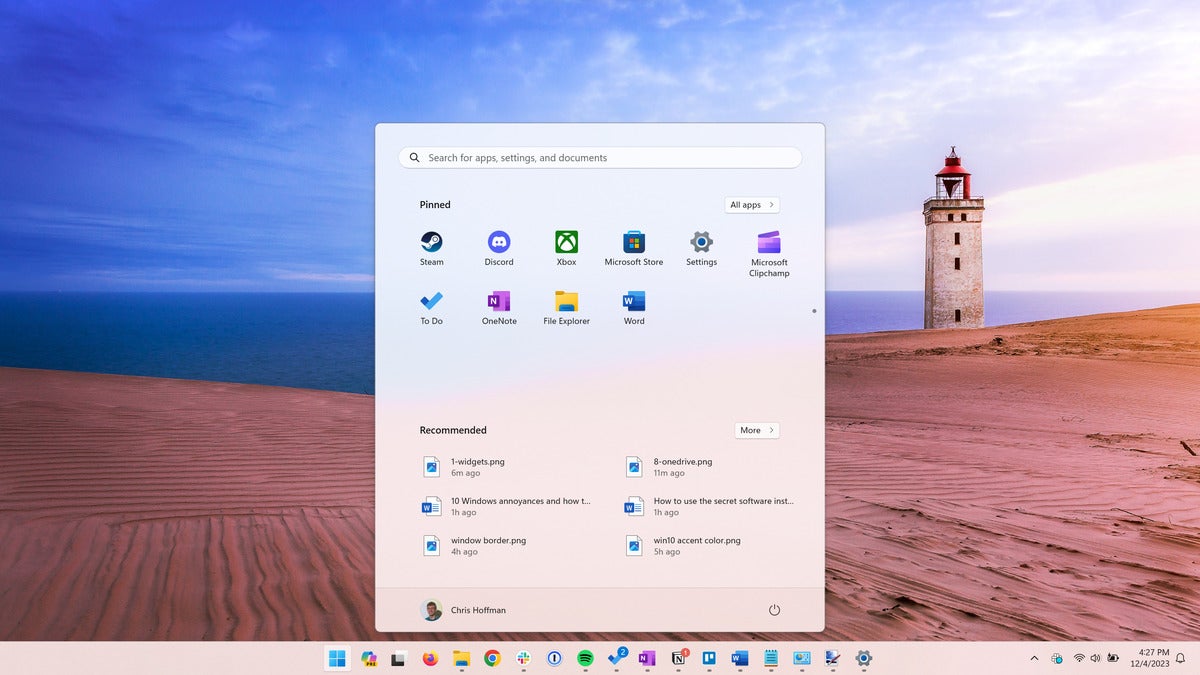The width and height of the screenshot is (1200, 675).
Task: Open the notification bell
Action: (x=1180, y=658)
